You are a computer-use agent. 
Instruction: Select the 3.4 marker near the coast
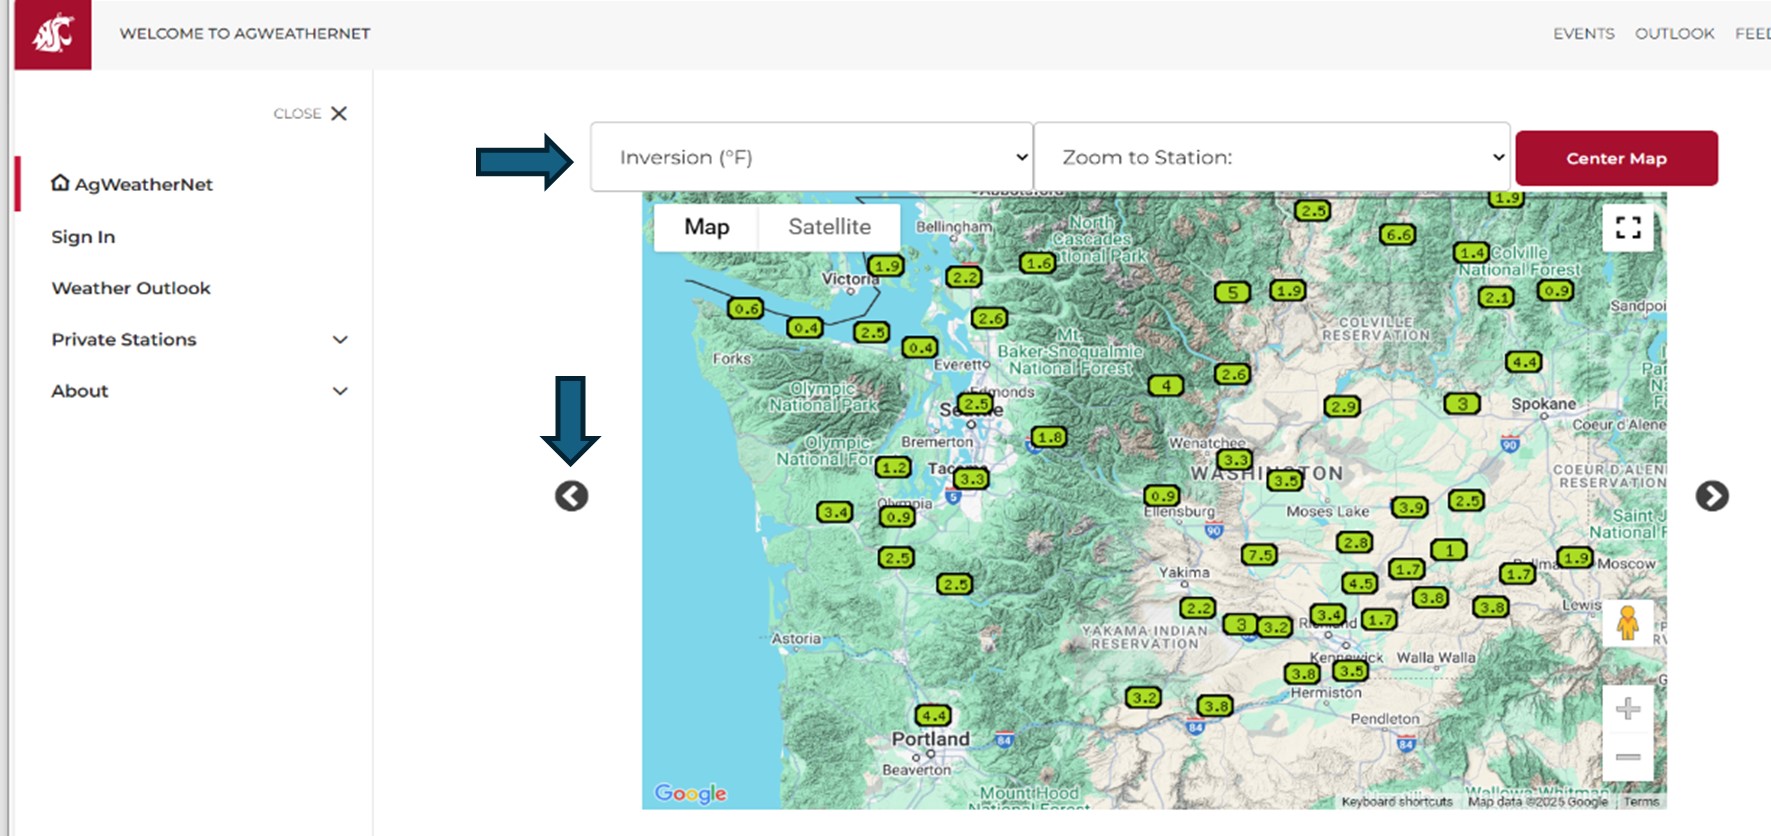pos(834,513)
